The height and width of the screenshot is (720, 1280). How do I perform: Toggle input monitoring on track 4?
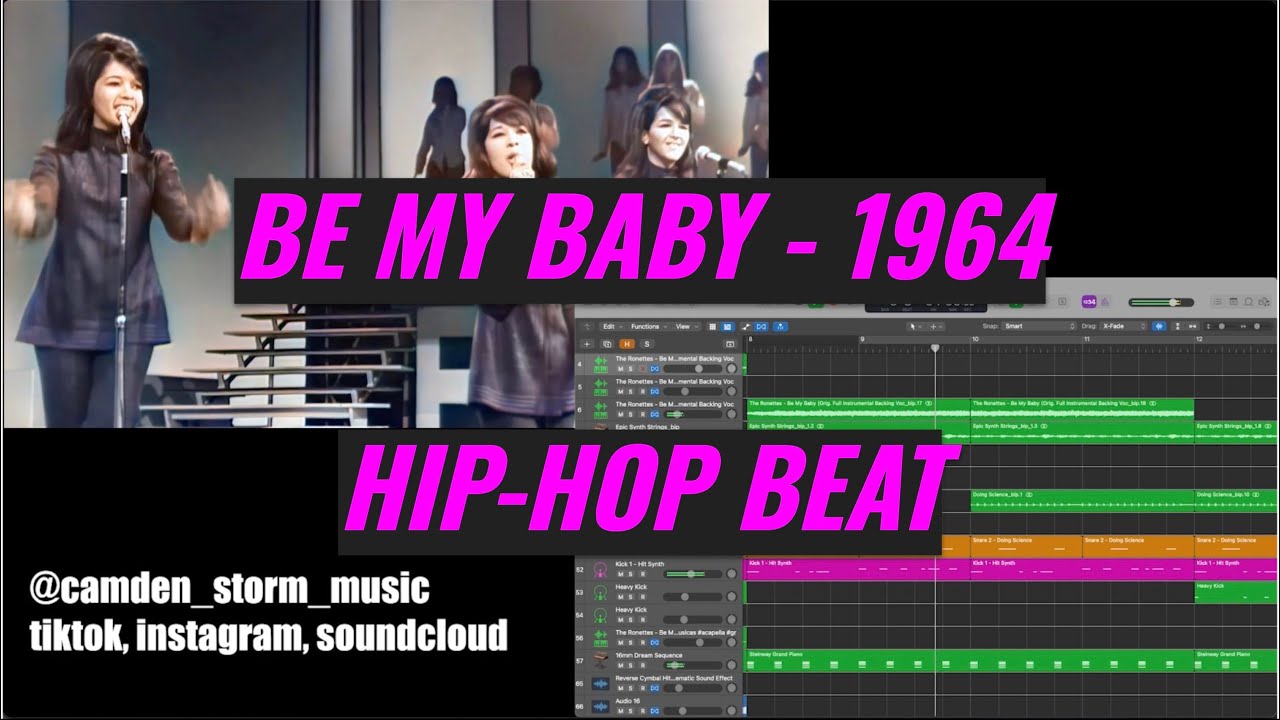pos(655,369)
